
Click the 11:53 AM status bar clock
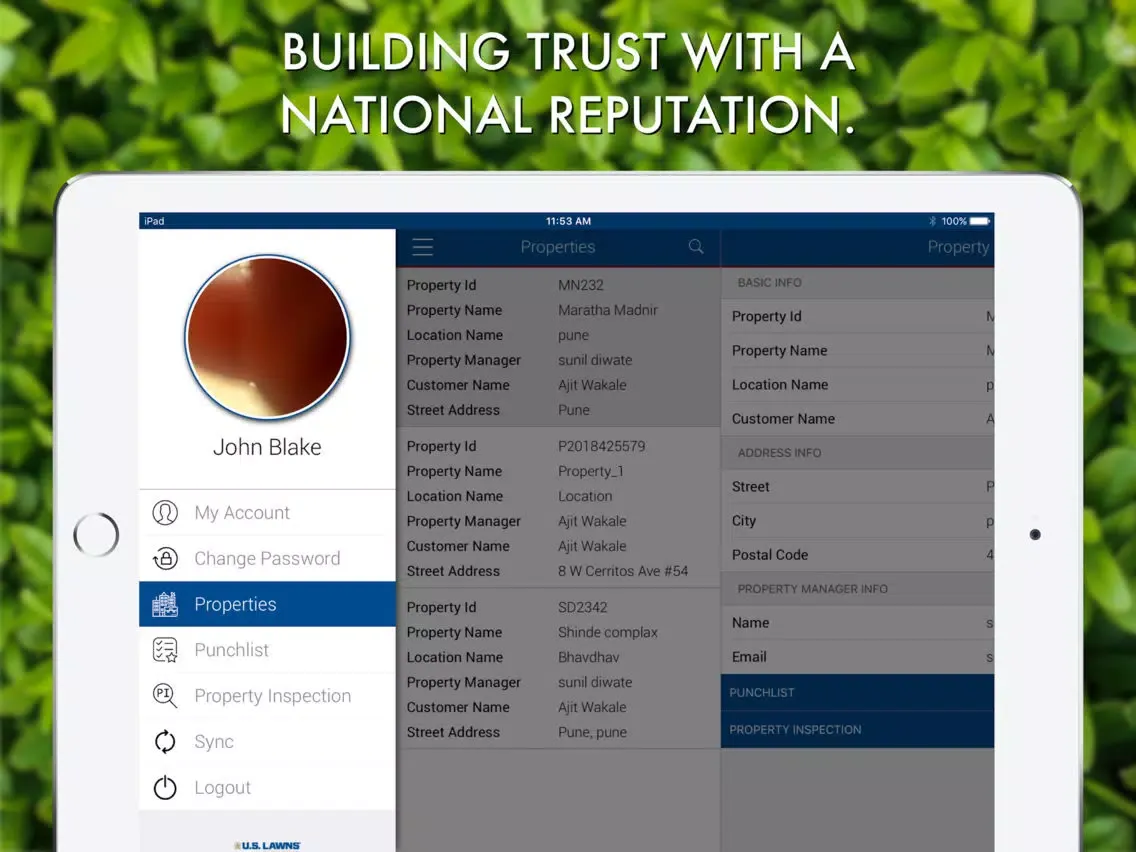point(568,221)
